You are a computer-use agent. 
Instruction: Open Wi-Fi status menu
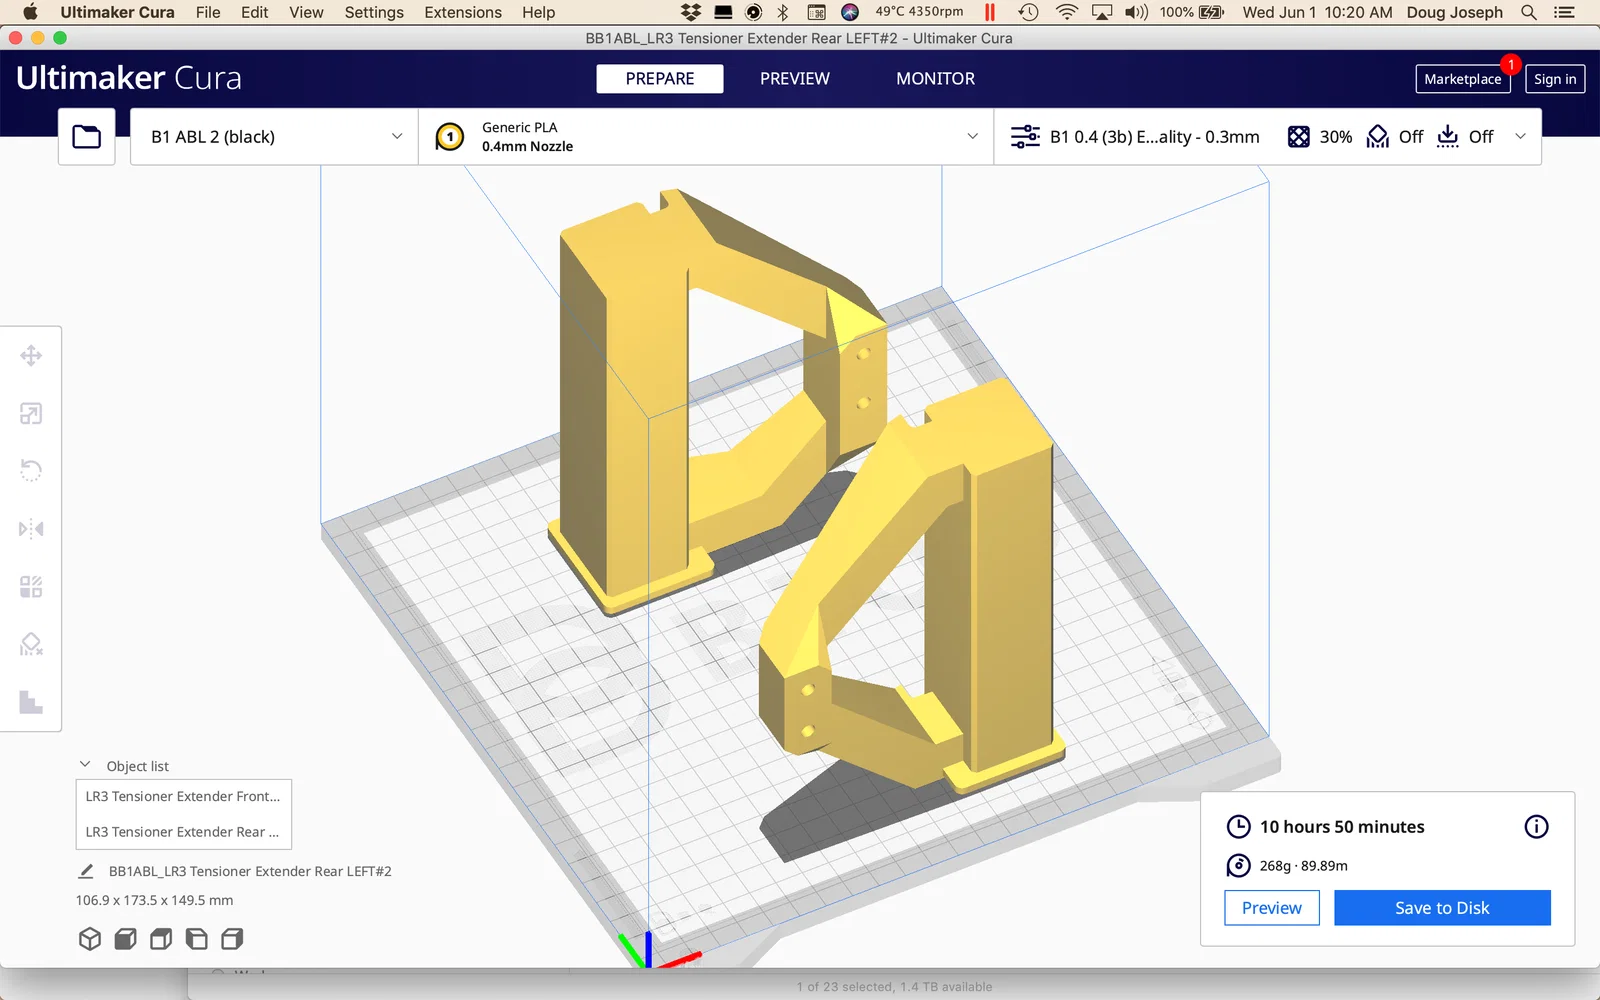click(1067, 12)
